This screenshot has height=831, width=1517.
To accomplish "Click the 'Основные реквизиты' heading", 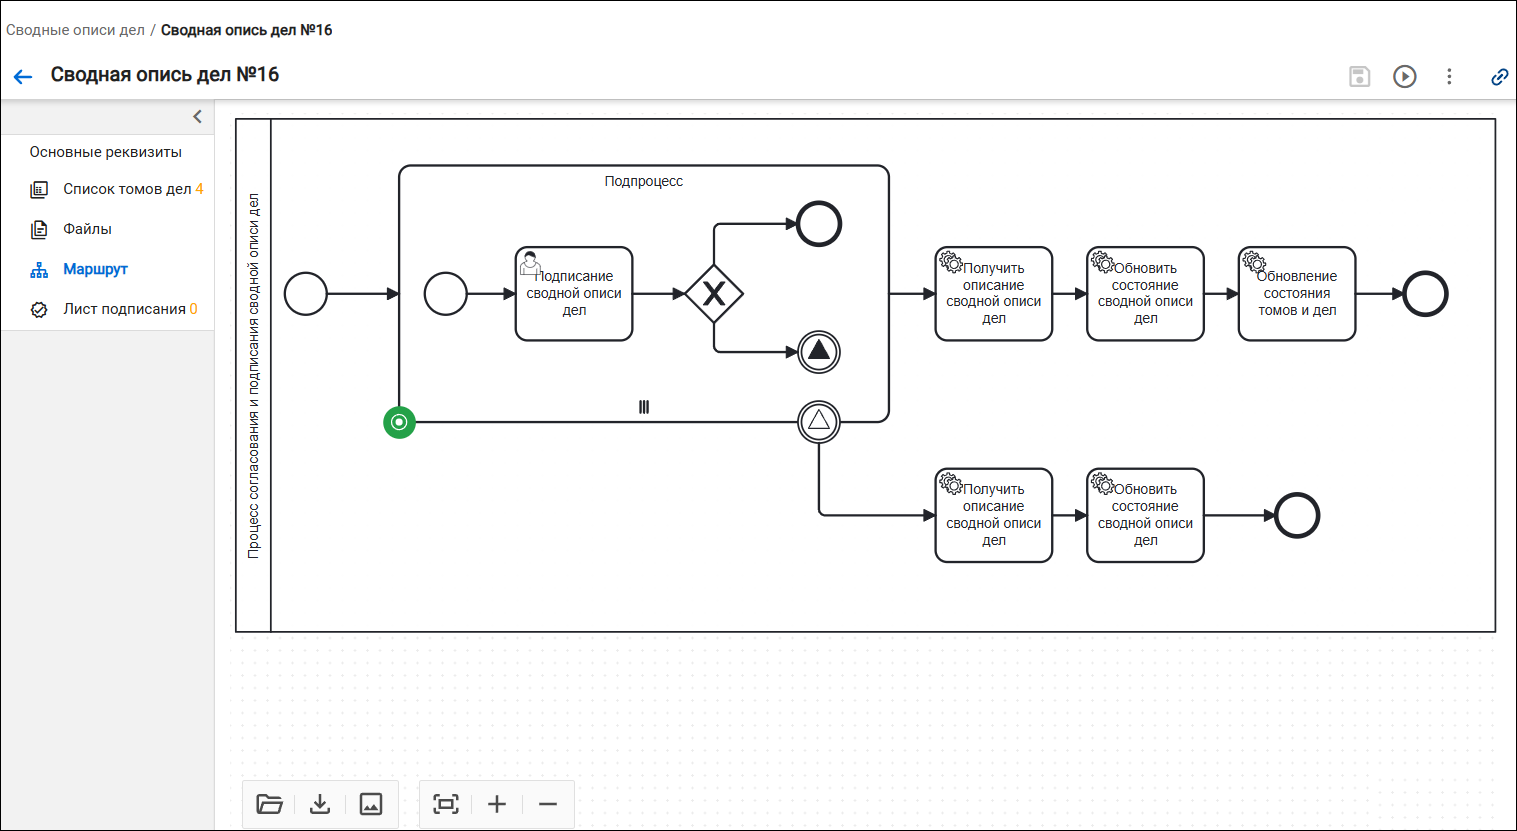I will [106, 152].
